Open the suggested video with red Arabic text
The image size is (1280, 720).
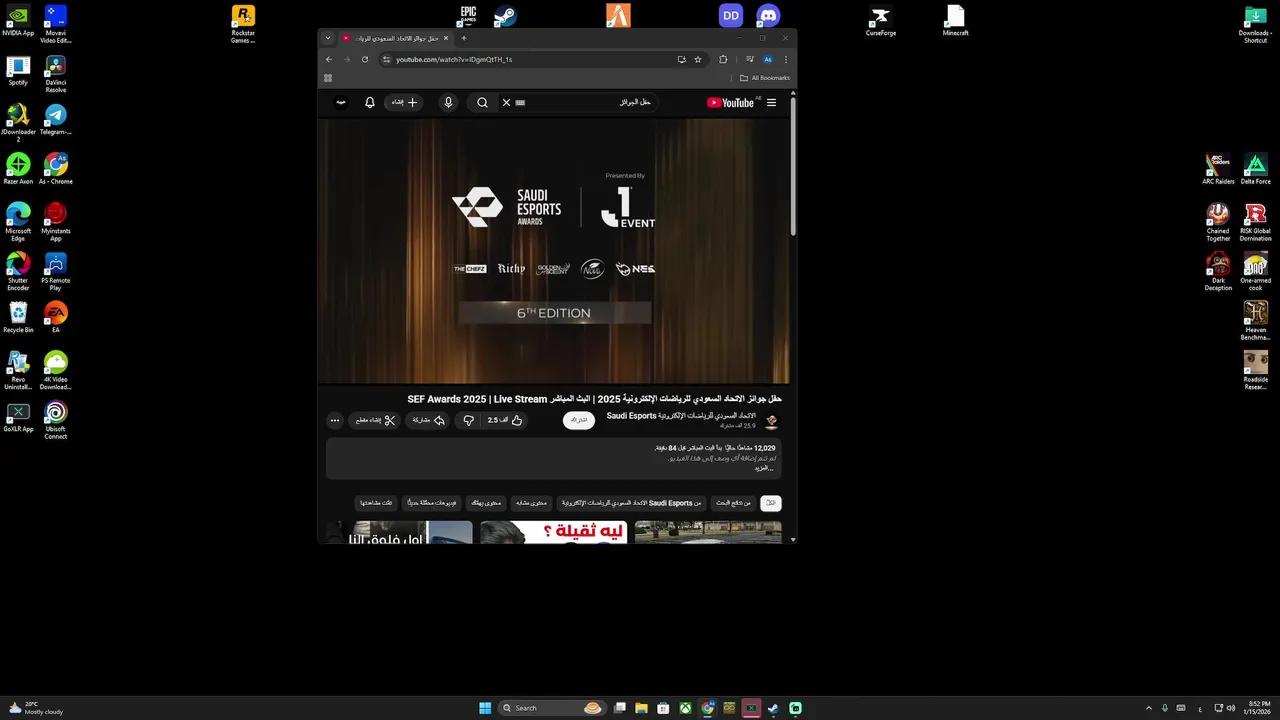click(x=553, y=532)
